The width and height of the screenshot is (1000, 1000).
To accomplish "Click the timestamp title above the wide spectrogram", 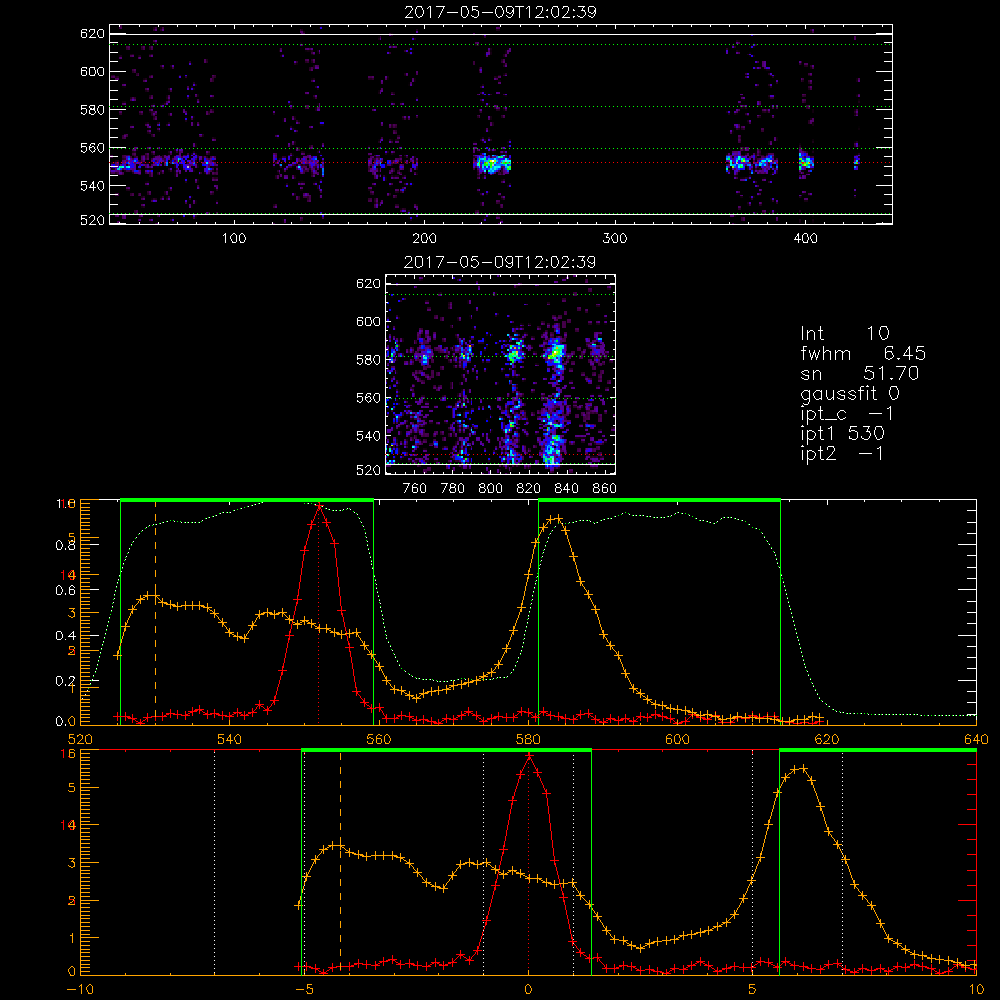I will pos(501,12).
